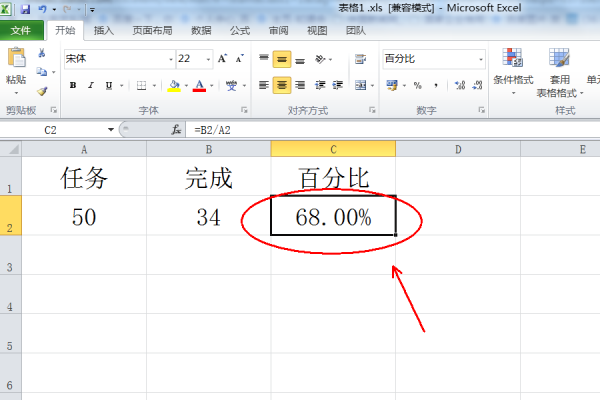The image size is (600, 400).
Task: Toggle bottom vertical alignment
Action: (300, 59)
